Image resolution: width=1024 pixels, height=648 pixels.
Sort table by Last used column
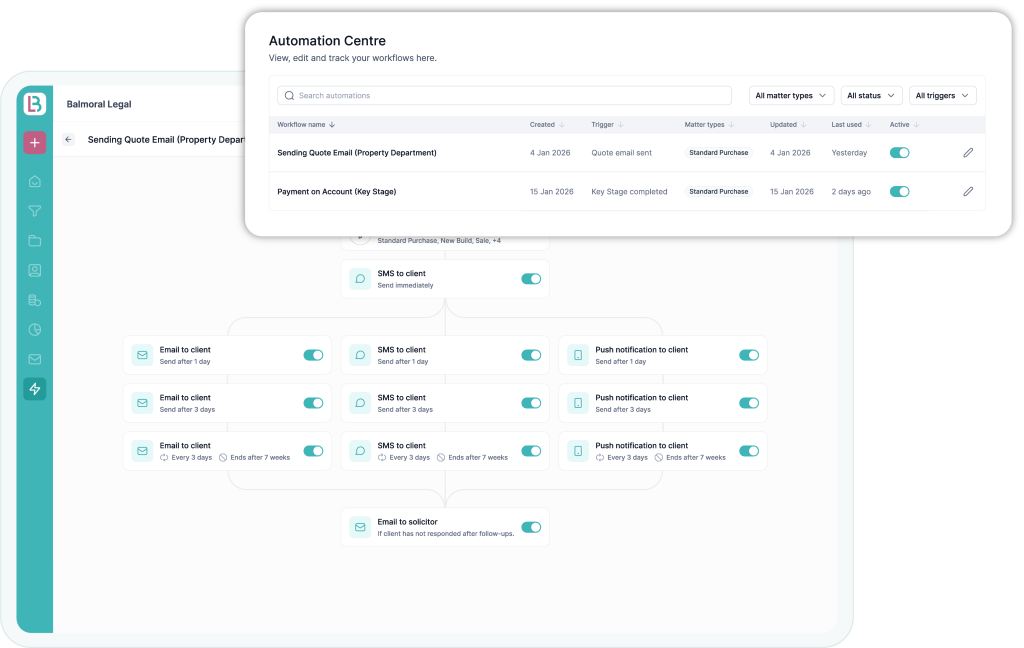[850, 125]
